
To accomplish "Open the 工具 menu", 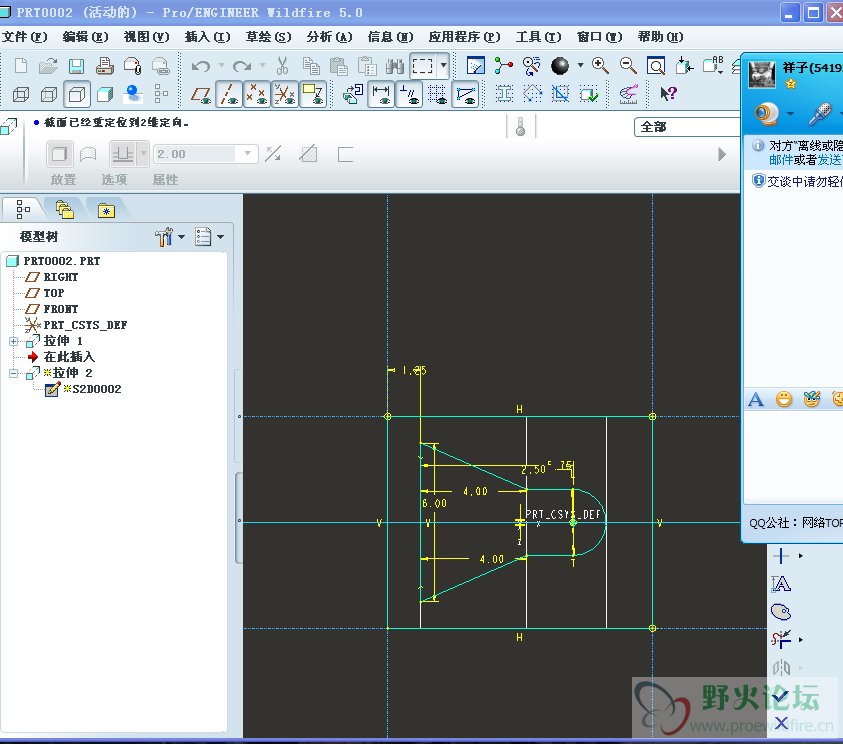I will (539, 37).
